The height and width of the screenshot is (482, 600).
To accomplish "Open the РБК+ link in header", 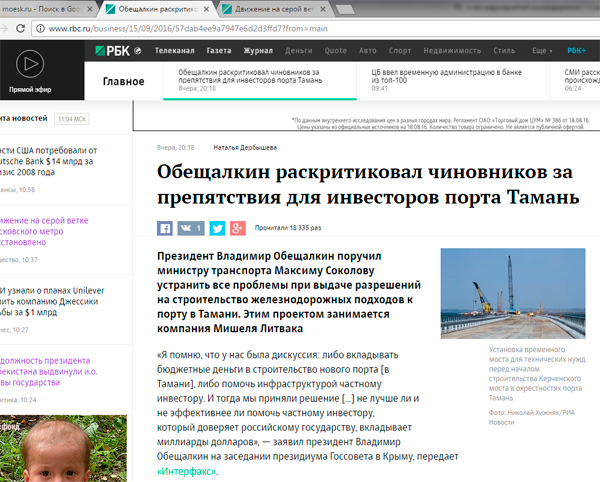I will point(577,50).
